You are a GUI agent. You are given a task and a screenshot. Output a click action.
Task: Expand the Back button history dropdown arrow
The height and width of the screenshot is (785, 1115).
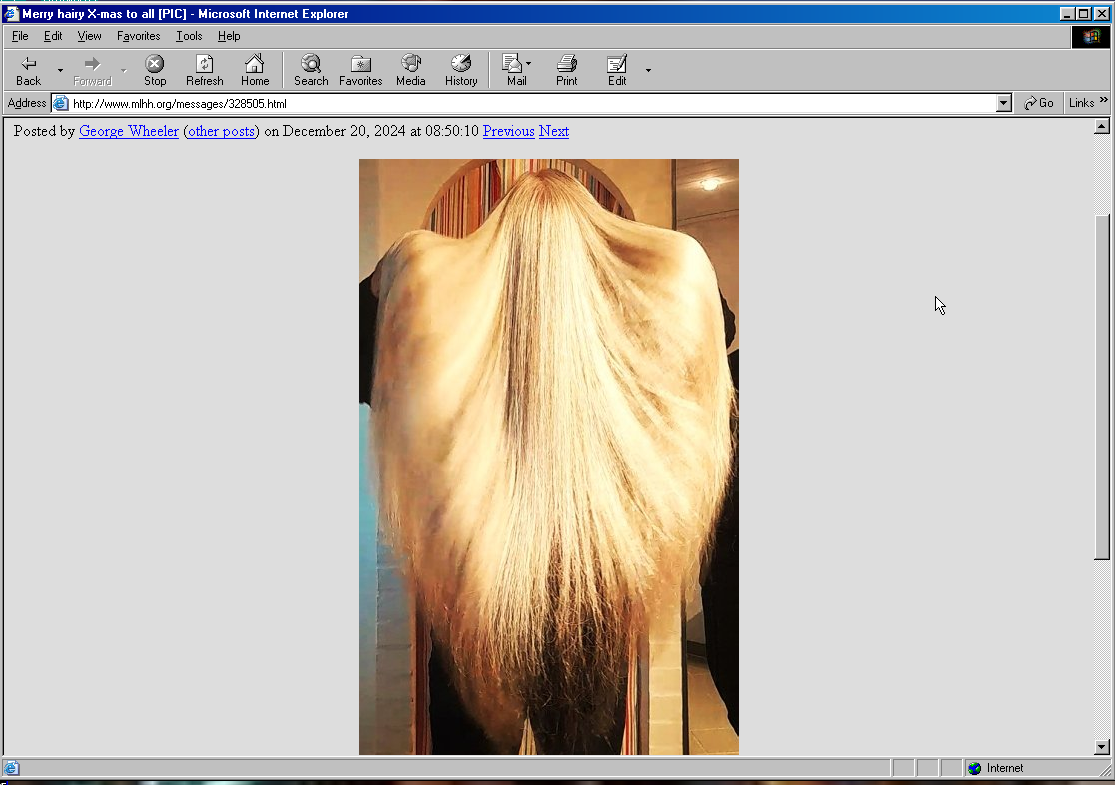[60, 70]
